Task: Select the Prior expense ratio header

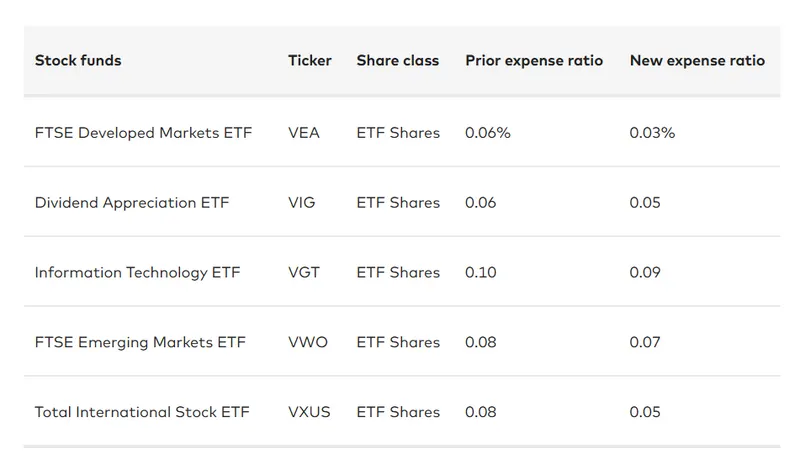Action: click(534, 61)
